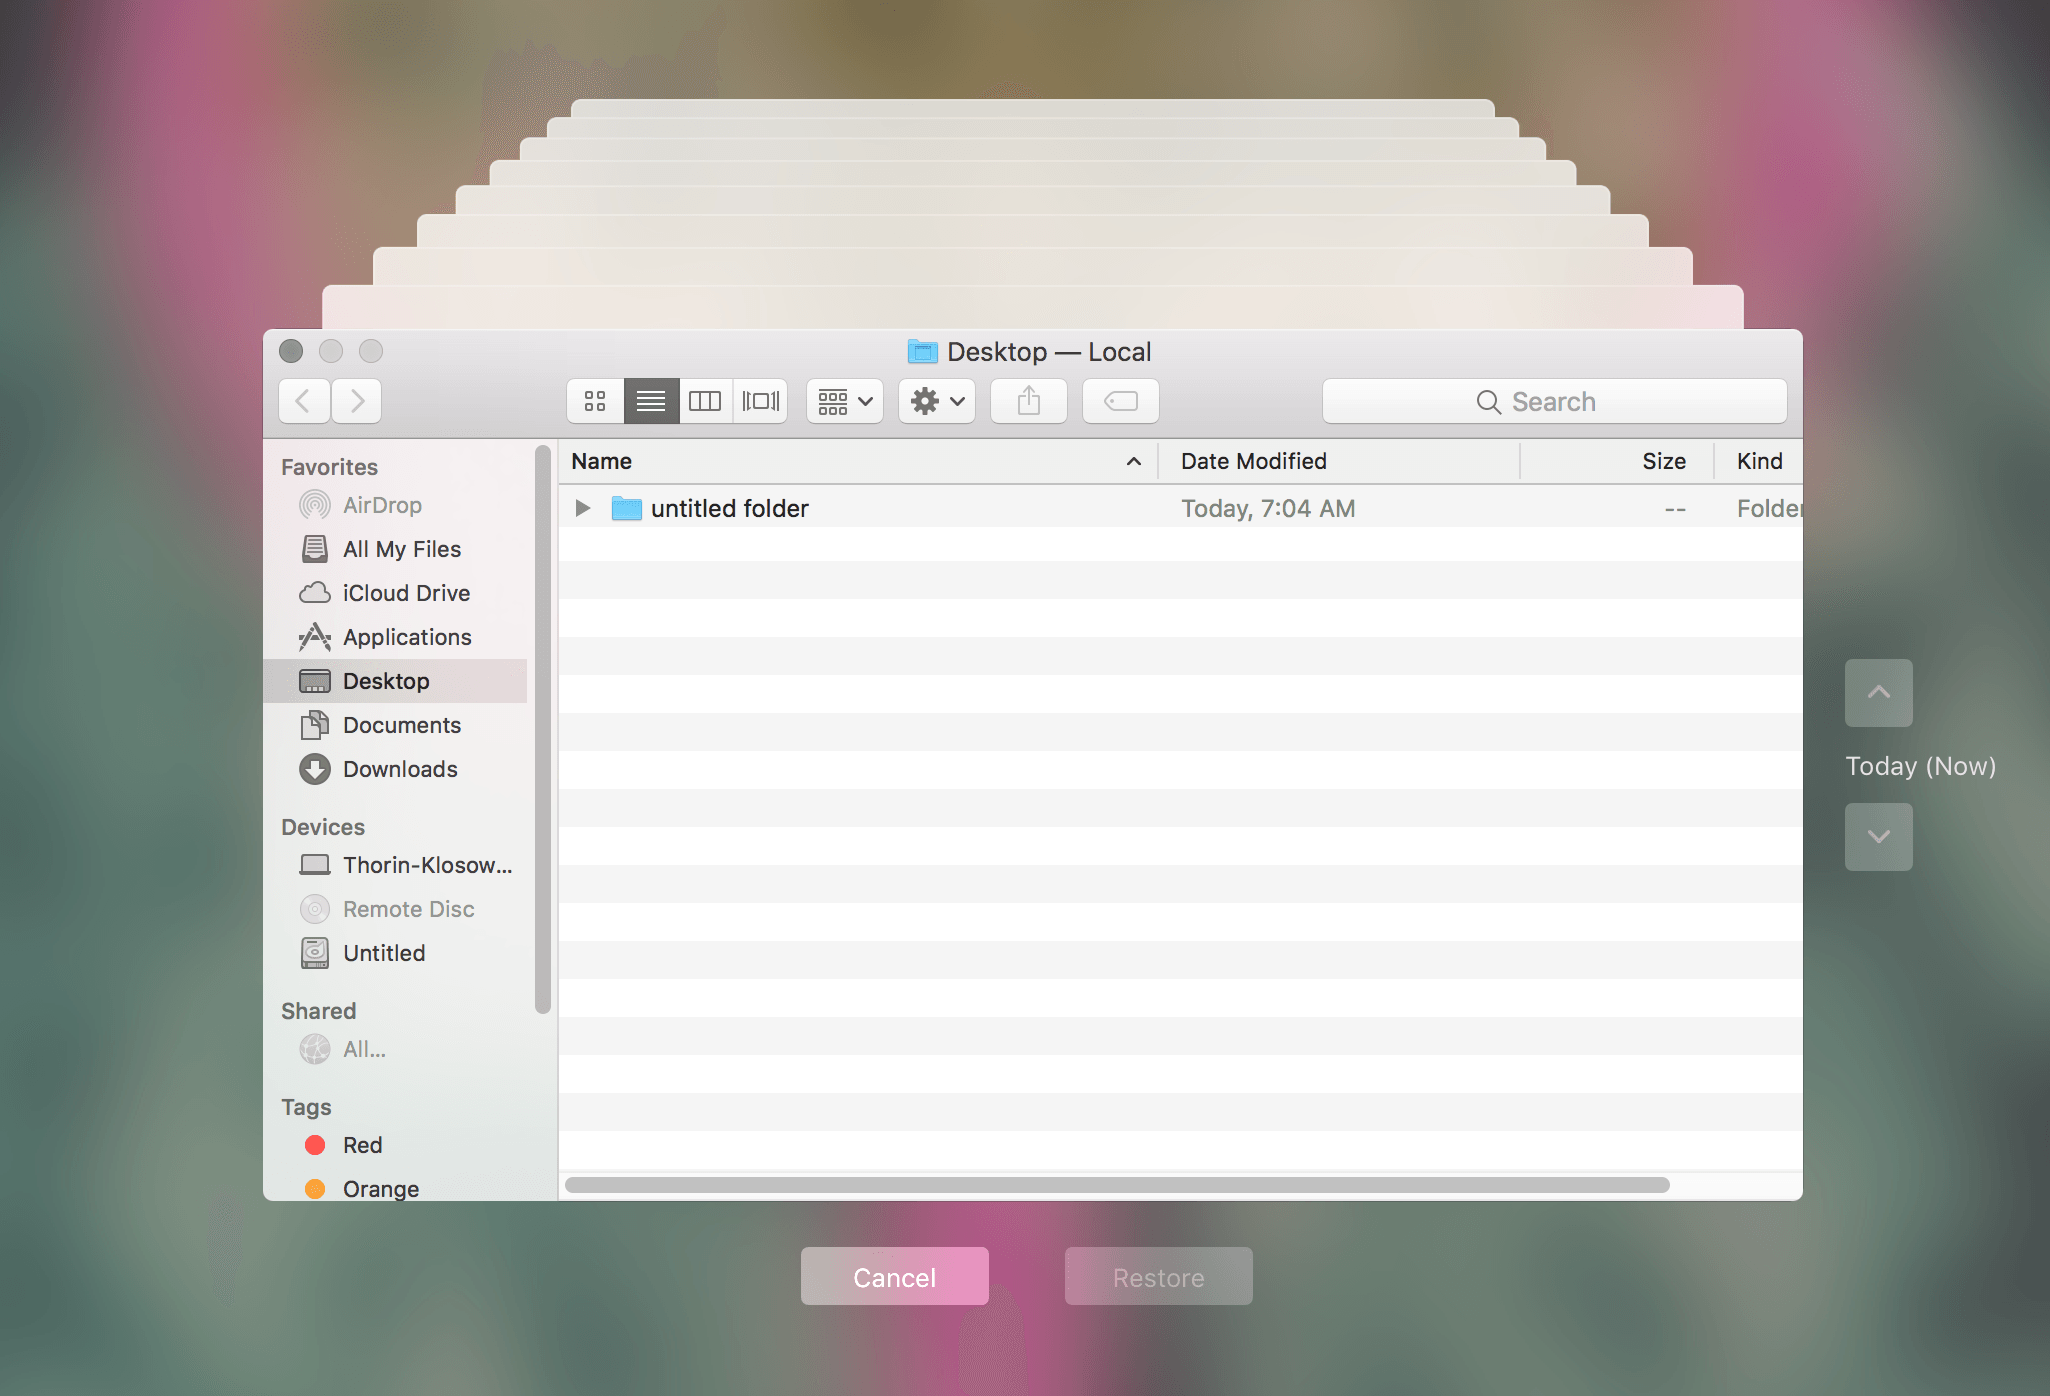
Task: Expand untitled folder disclosure triangle
Action: coord(583,508)
